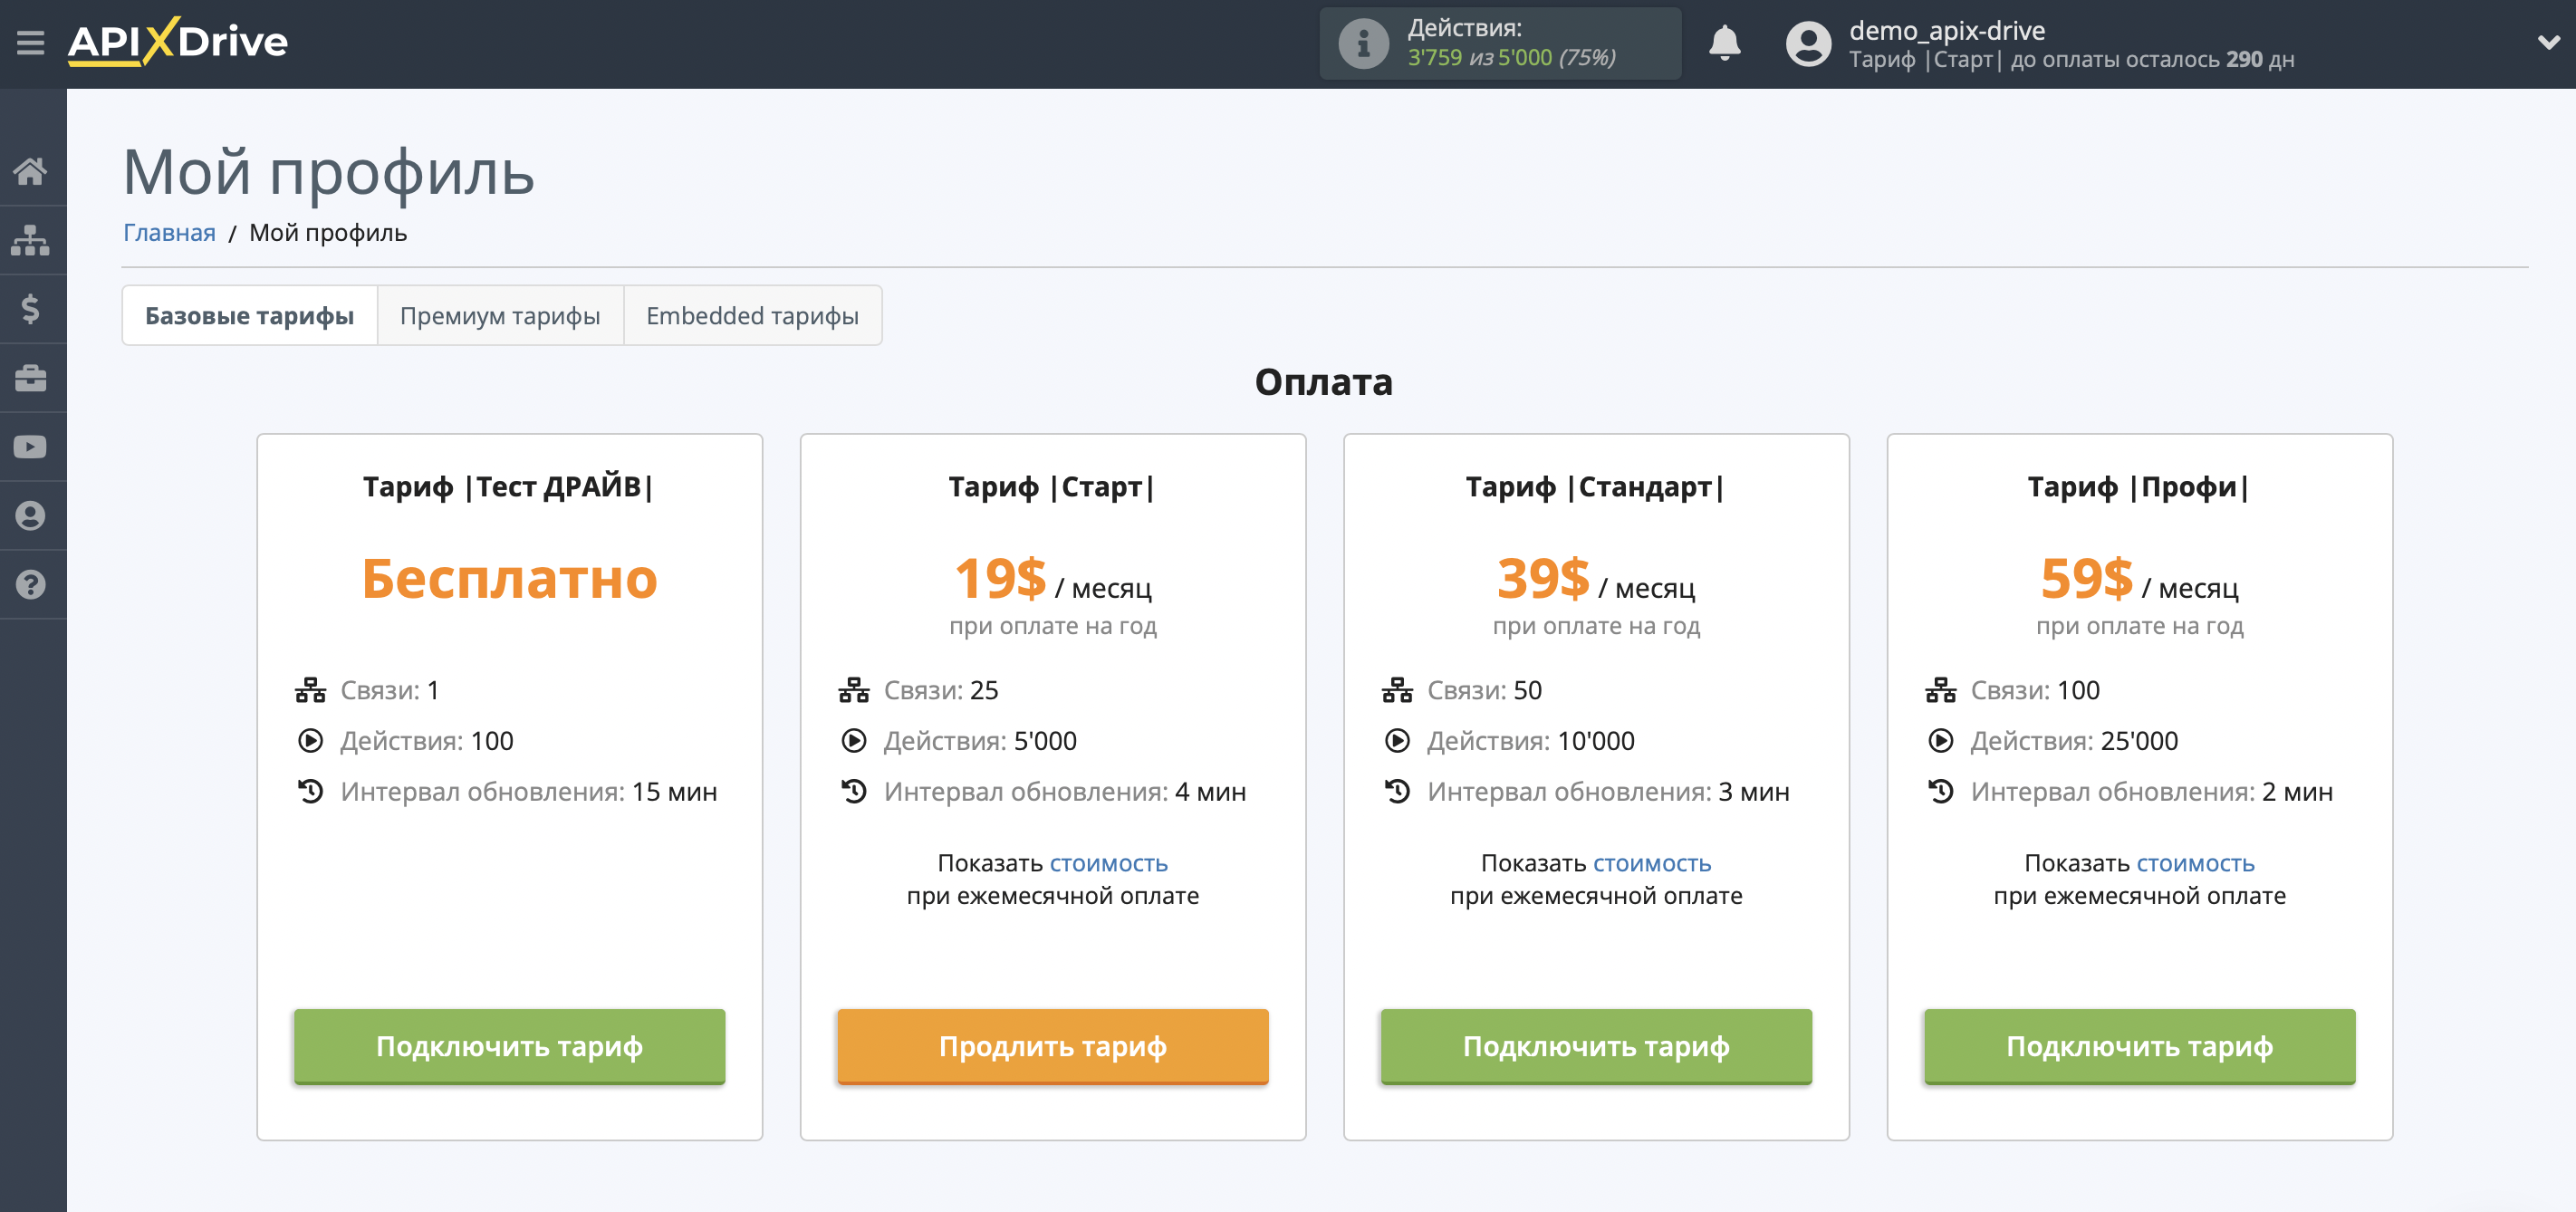Click Связи: 50 text
This screenshot has height=1212, width=2576.
(1485, 690)
